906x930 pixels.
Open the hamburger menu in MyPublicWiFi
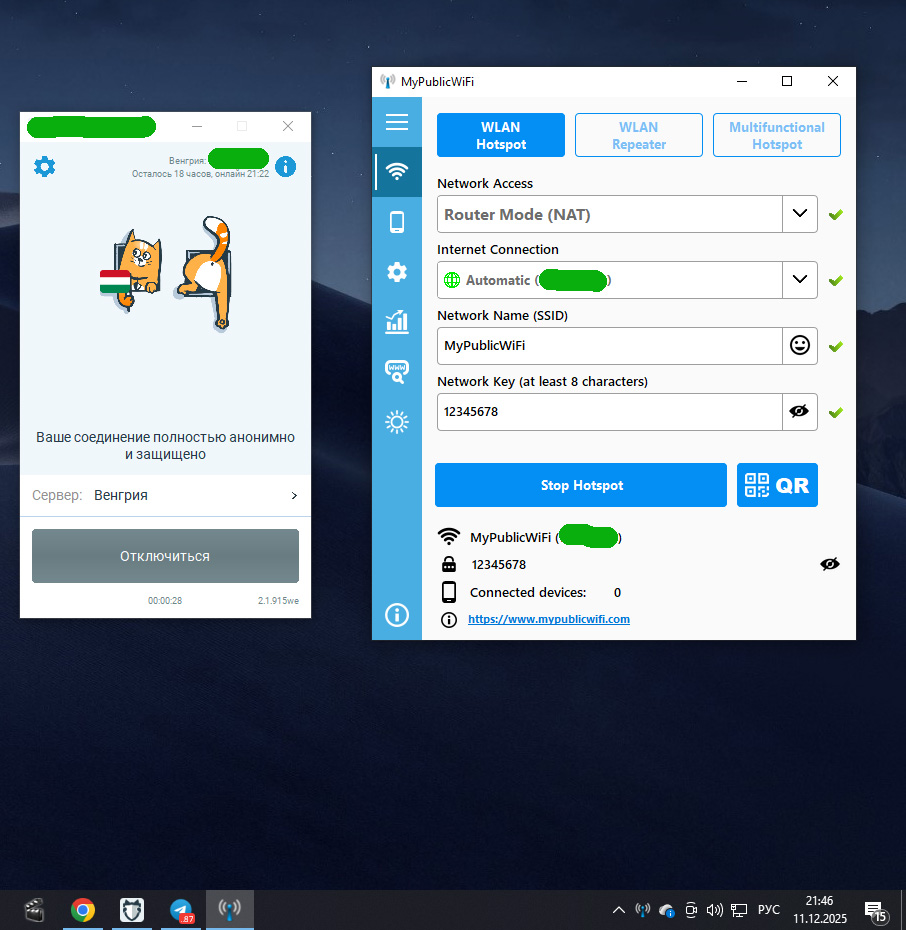(397, 122)
